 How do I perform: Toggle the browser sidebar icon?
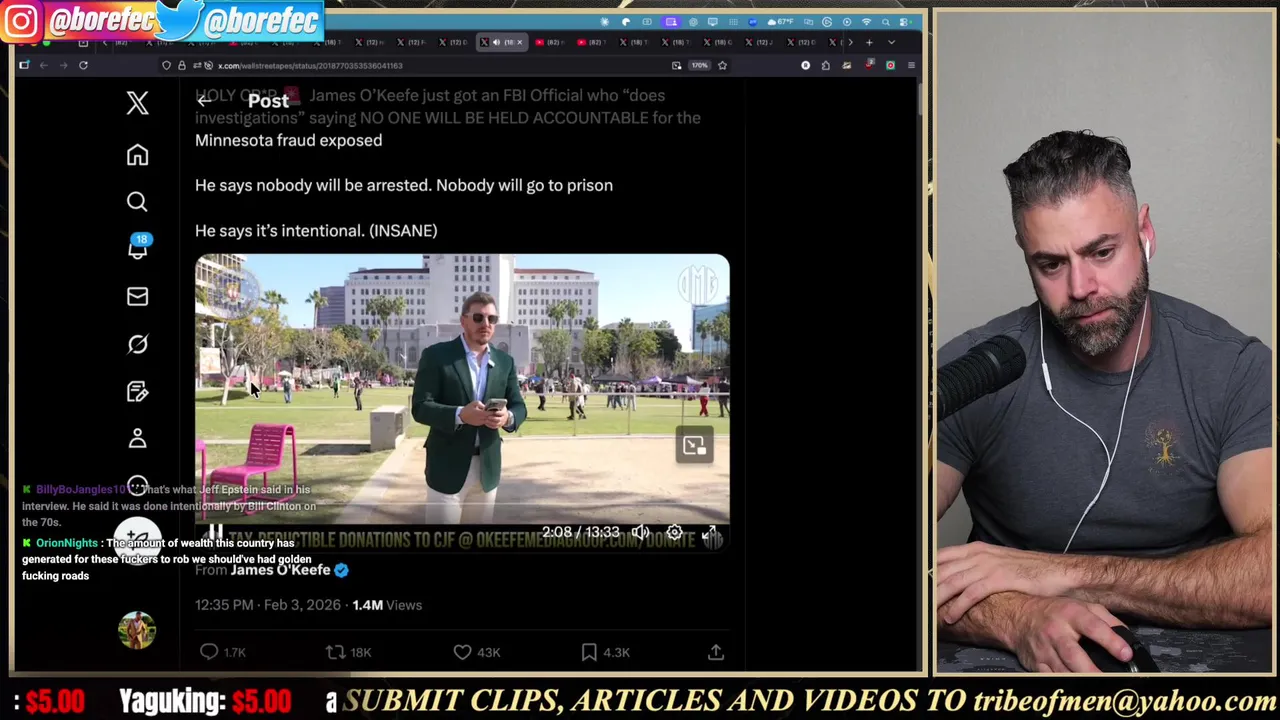tap(24, 65)
